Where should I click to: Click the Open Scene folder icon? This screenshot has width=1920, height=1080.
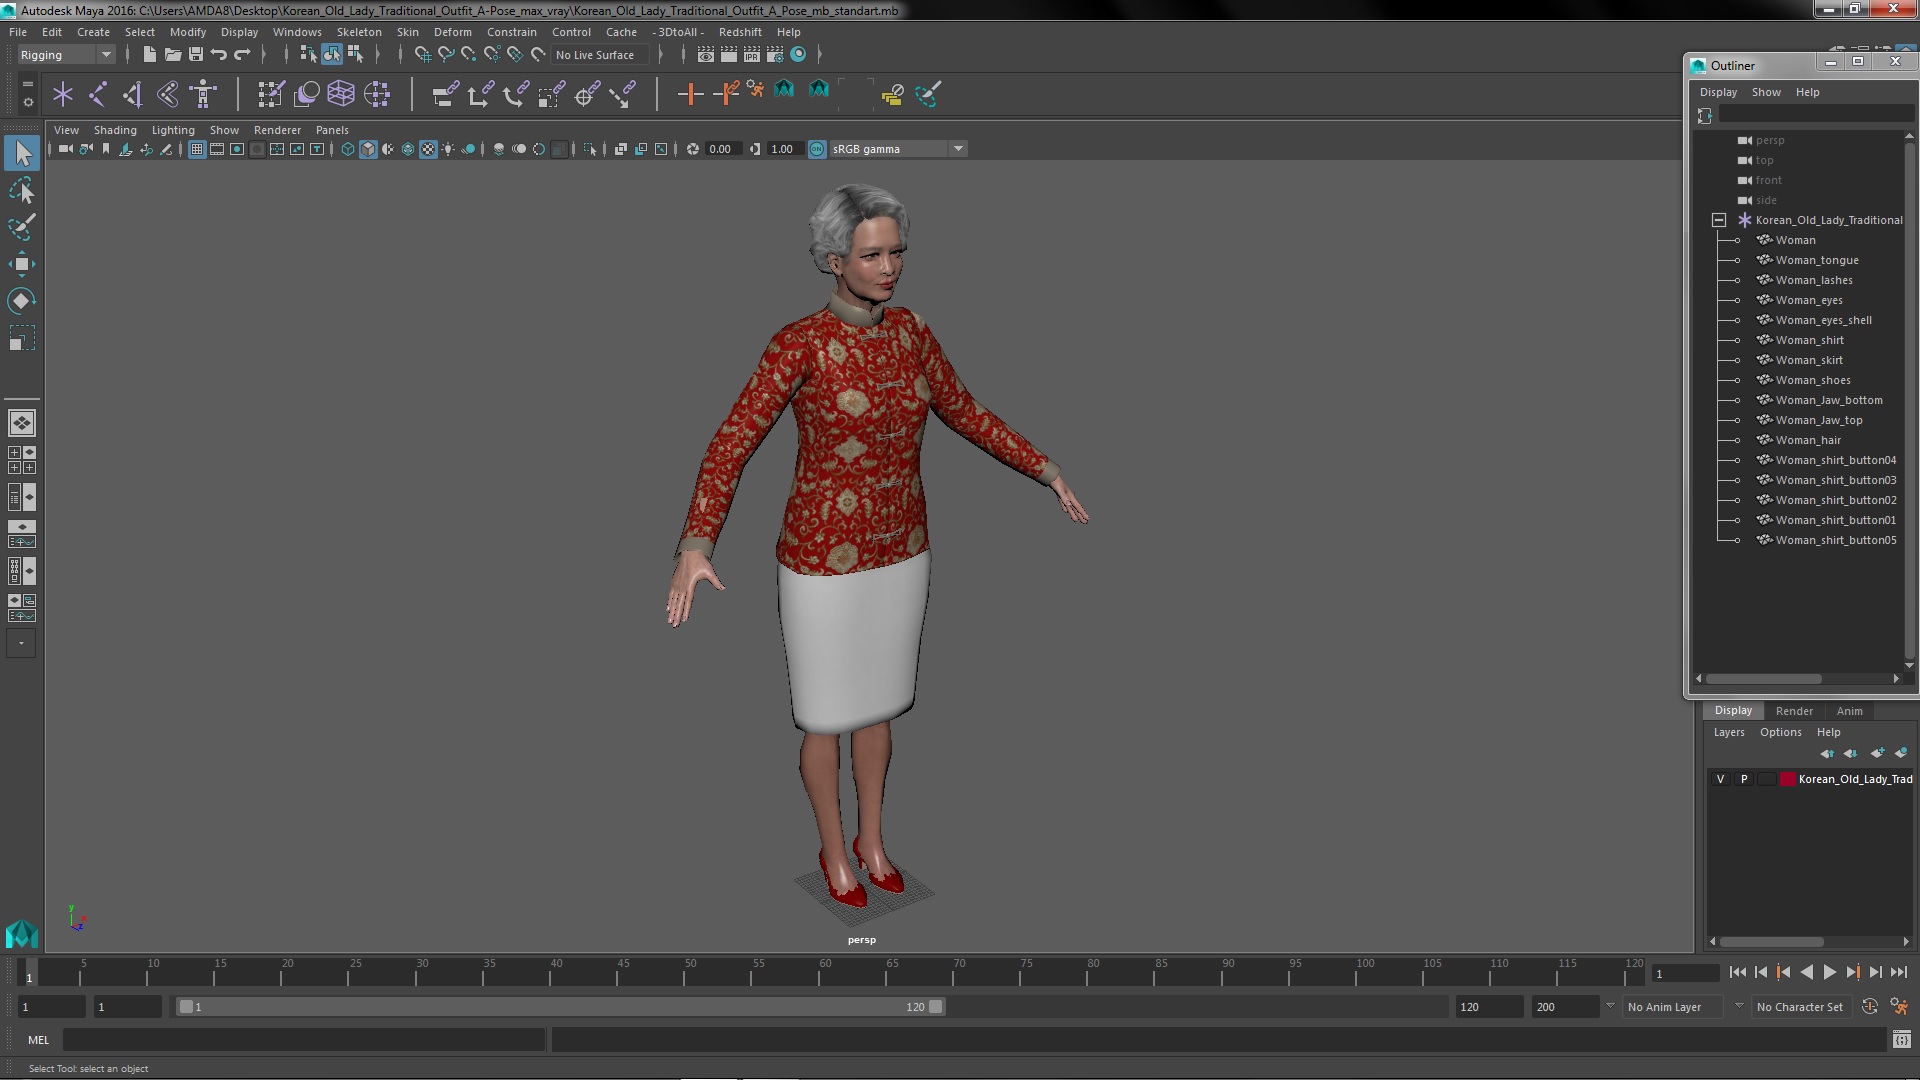coord(172,55)
